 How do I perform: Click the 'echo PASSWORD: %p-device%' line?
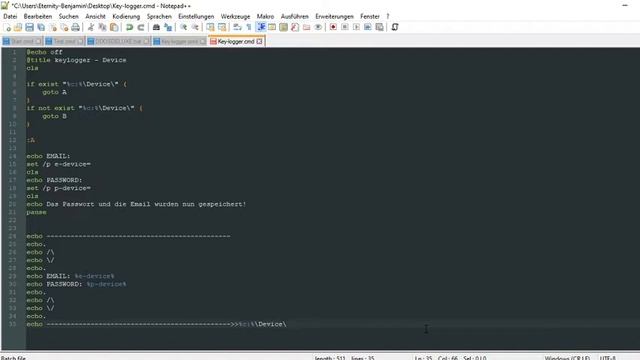pos(76,284)
